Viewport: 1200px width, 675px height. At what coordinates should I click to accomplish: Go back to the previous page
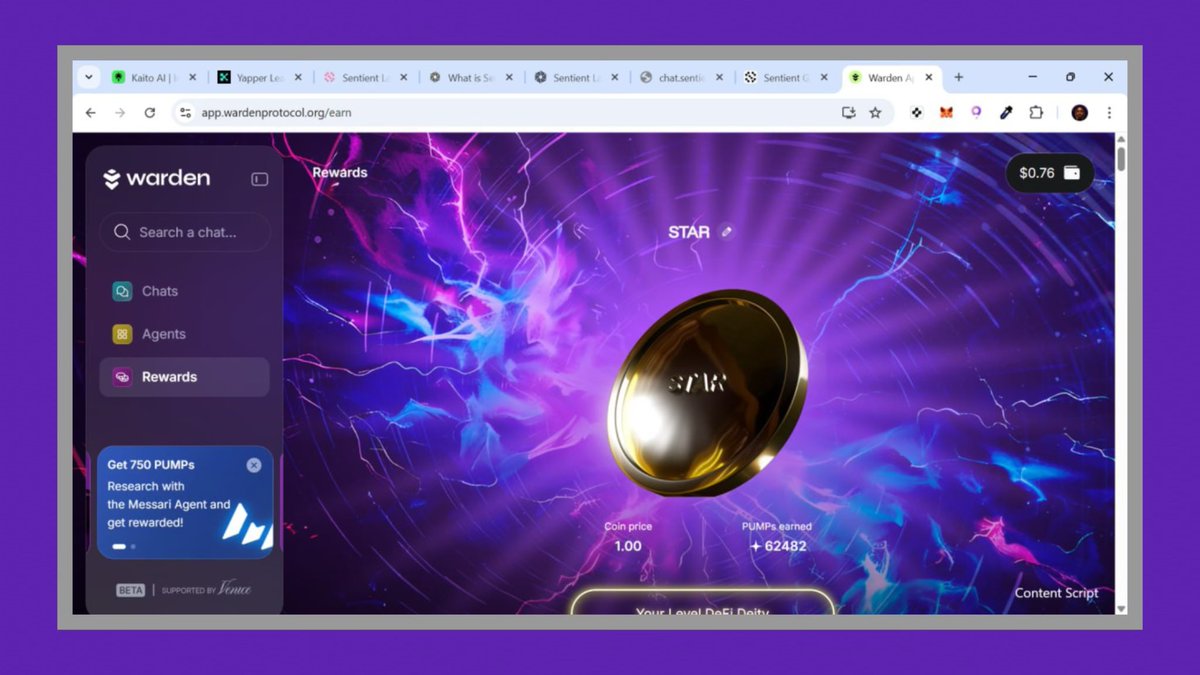coord(91,113)
